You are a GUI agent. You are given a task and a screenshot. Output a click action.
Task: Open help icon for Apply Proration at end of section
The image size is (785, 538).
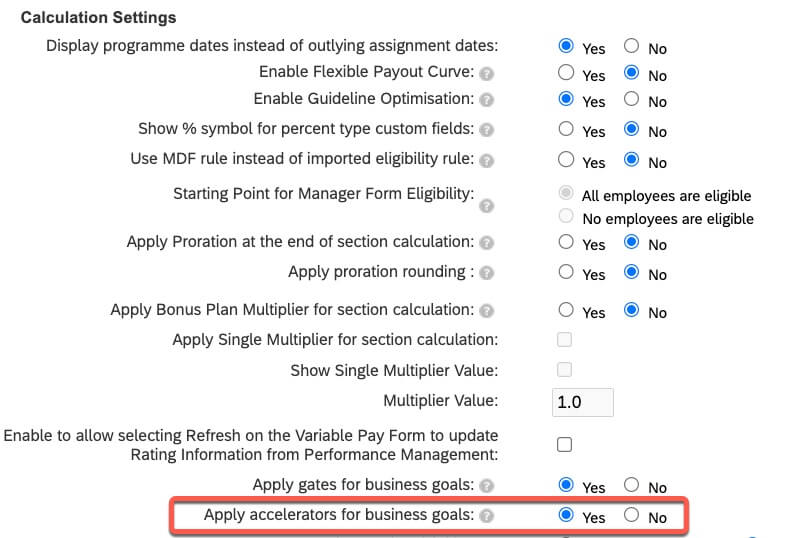click(486, 243)
